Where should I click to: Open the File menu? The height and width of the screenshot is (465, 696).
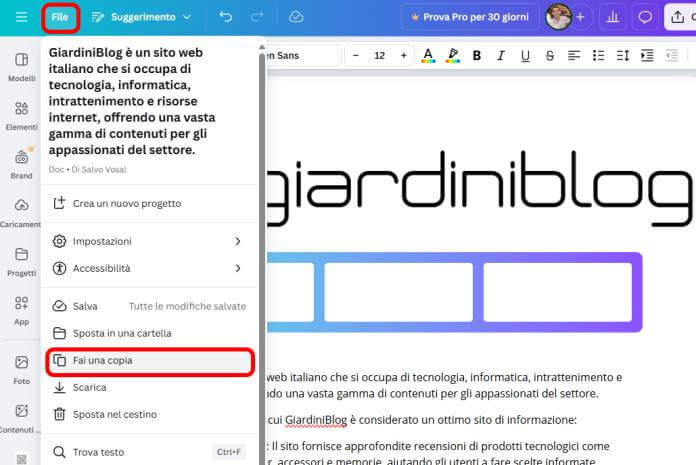[60, 17]
